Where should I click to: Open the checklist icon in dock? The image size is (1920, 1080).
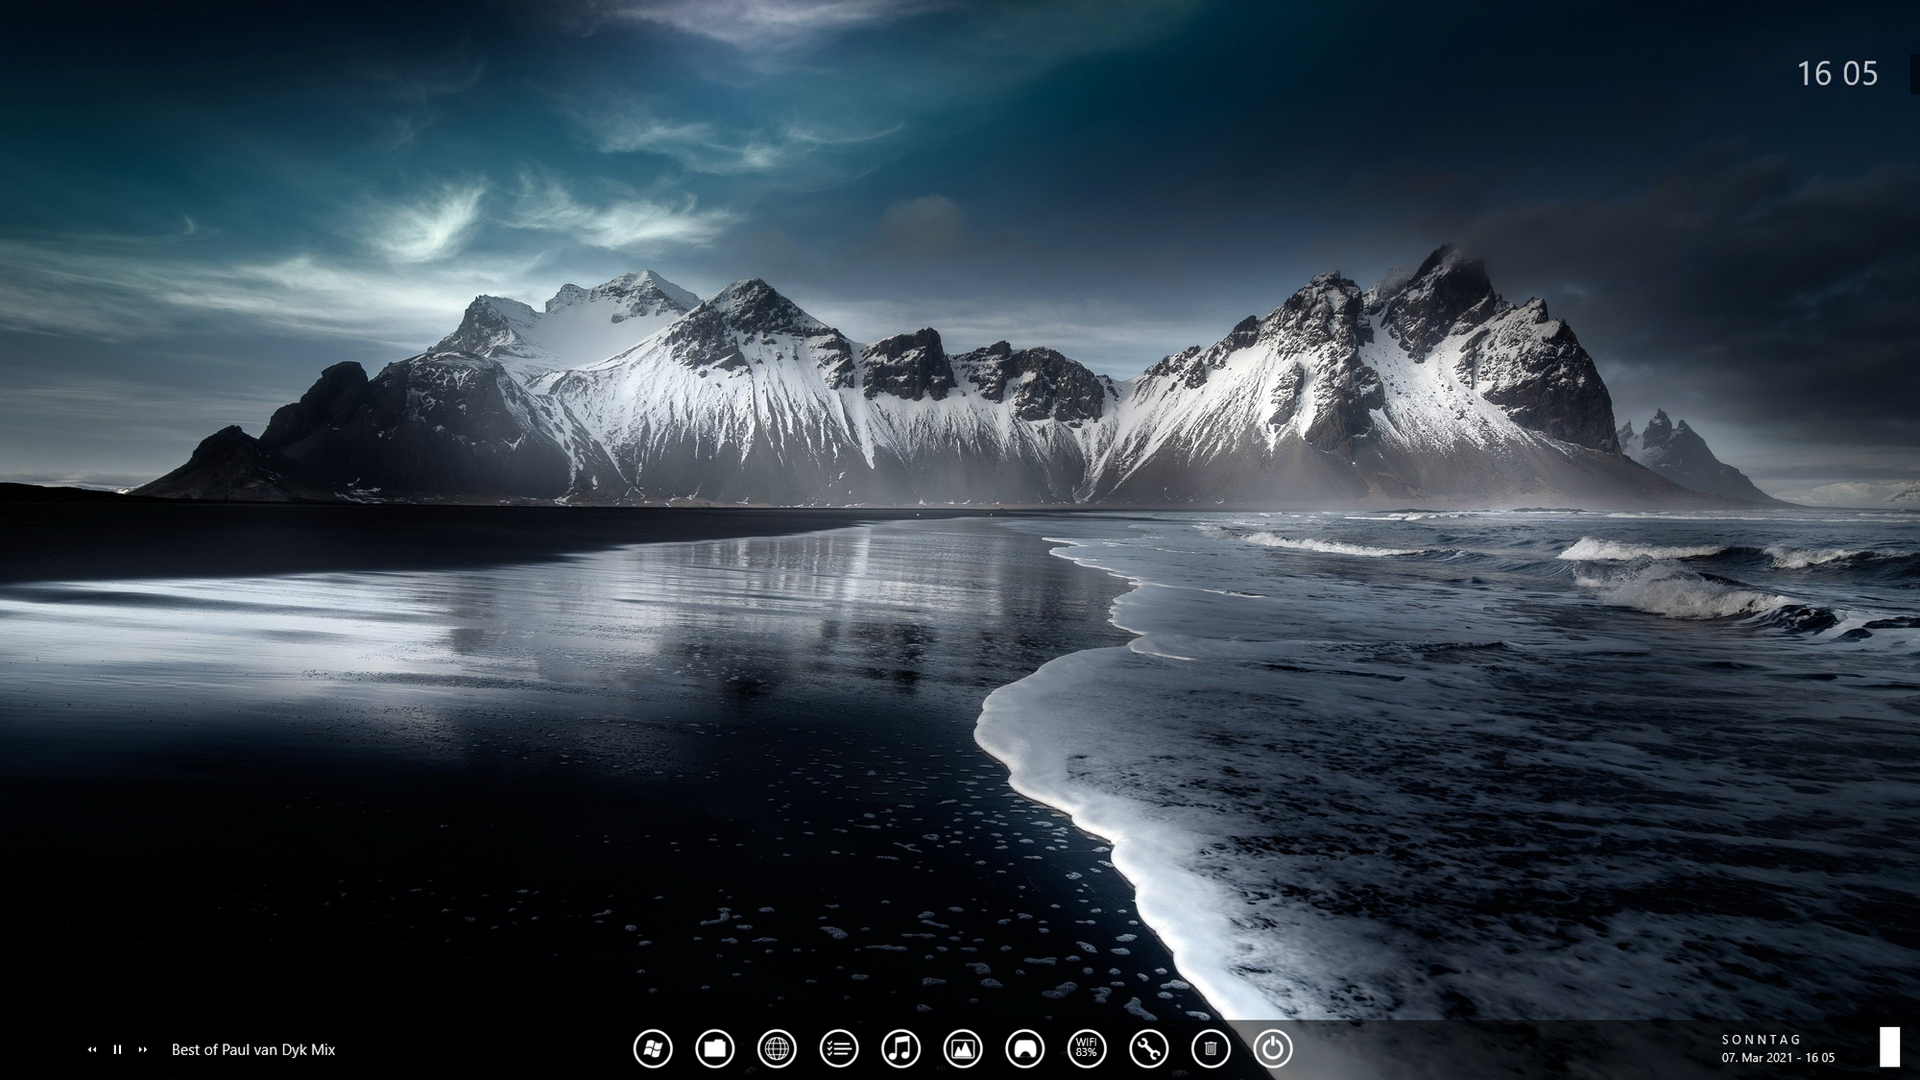(839, 1049)
